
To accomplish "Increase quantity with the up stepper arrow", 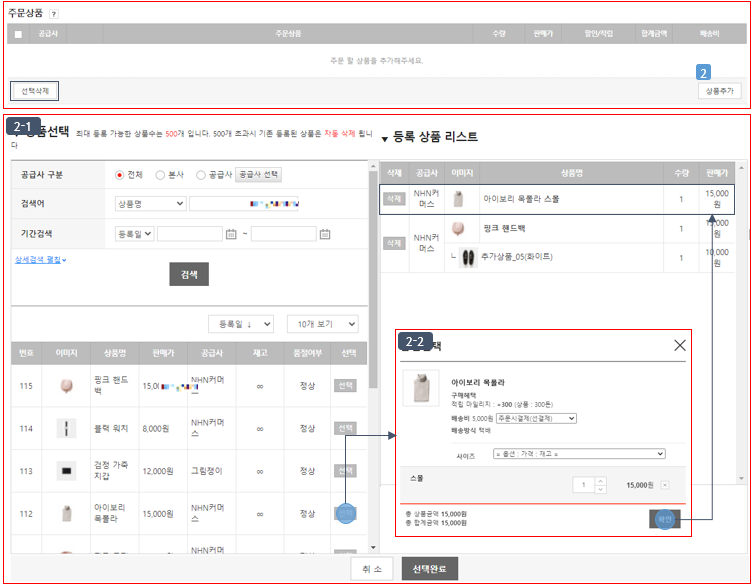I will pyautogui.click(x=601, y=481).
